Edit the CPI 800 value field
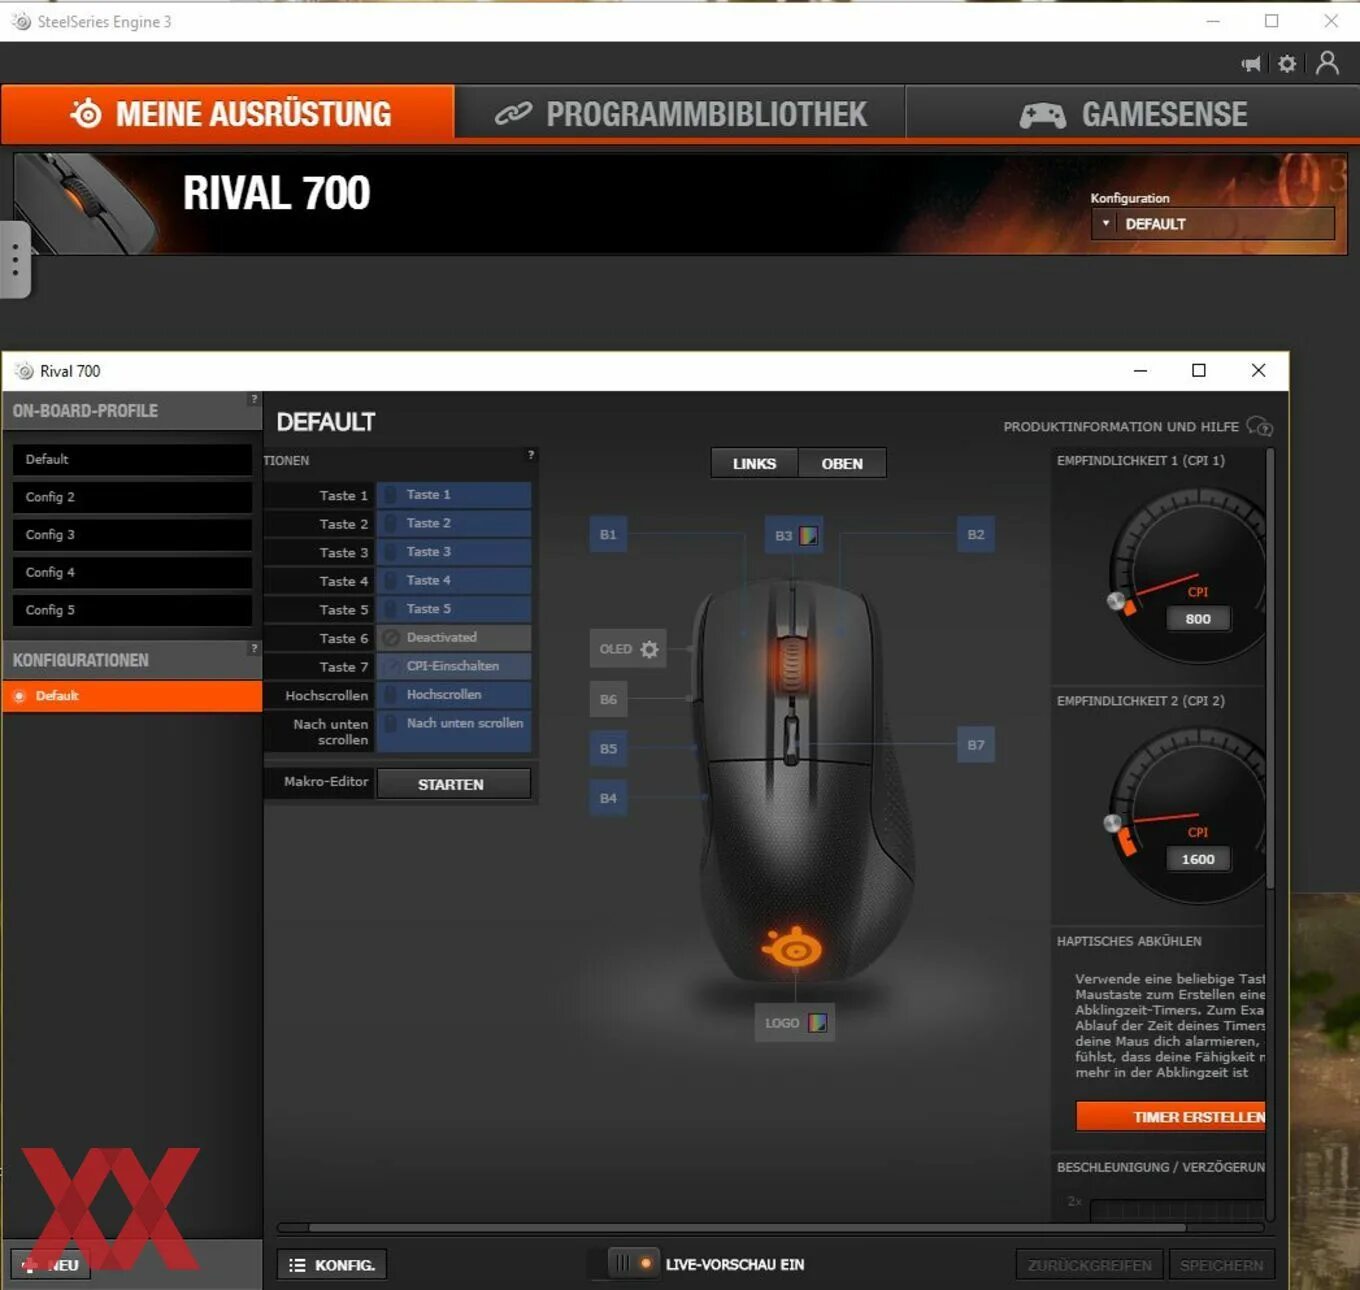Image resolution: width=1360 pixels, height=1290 pixels. pos(1198,619)
